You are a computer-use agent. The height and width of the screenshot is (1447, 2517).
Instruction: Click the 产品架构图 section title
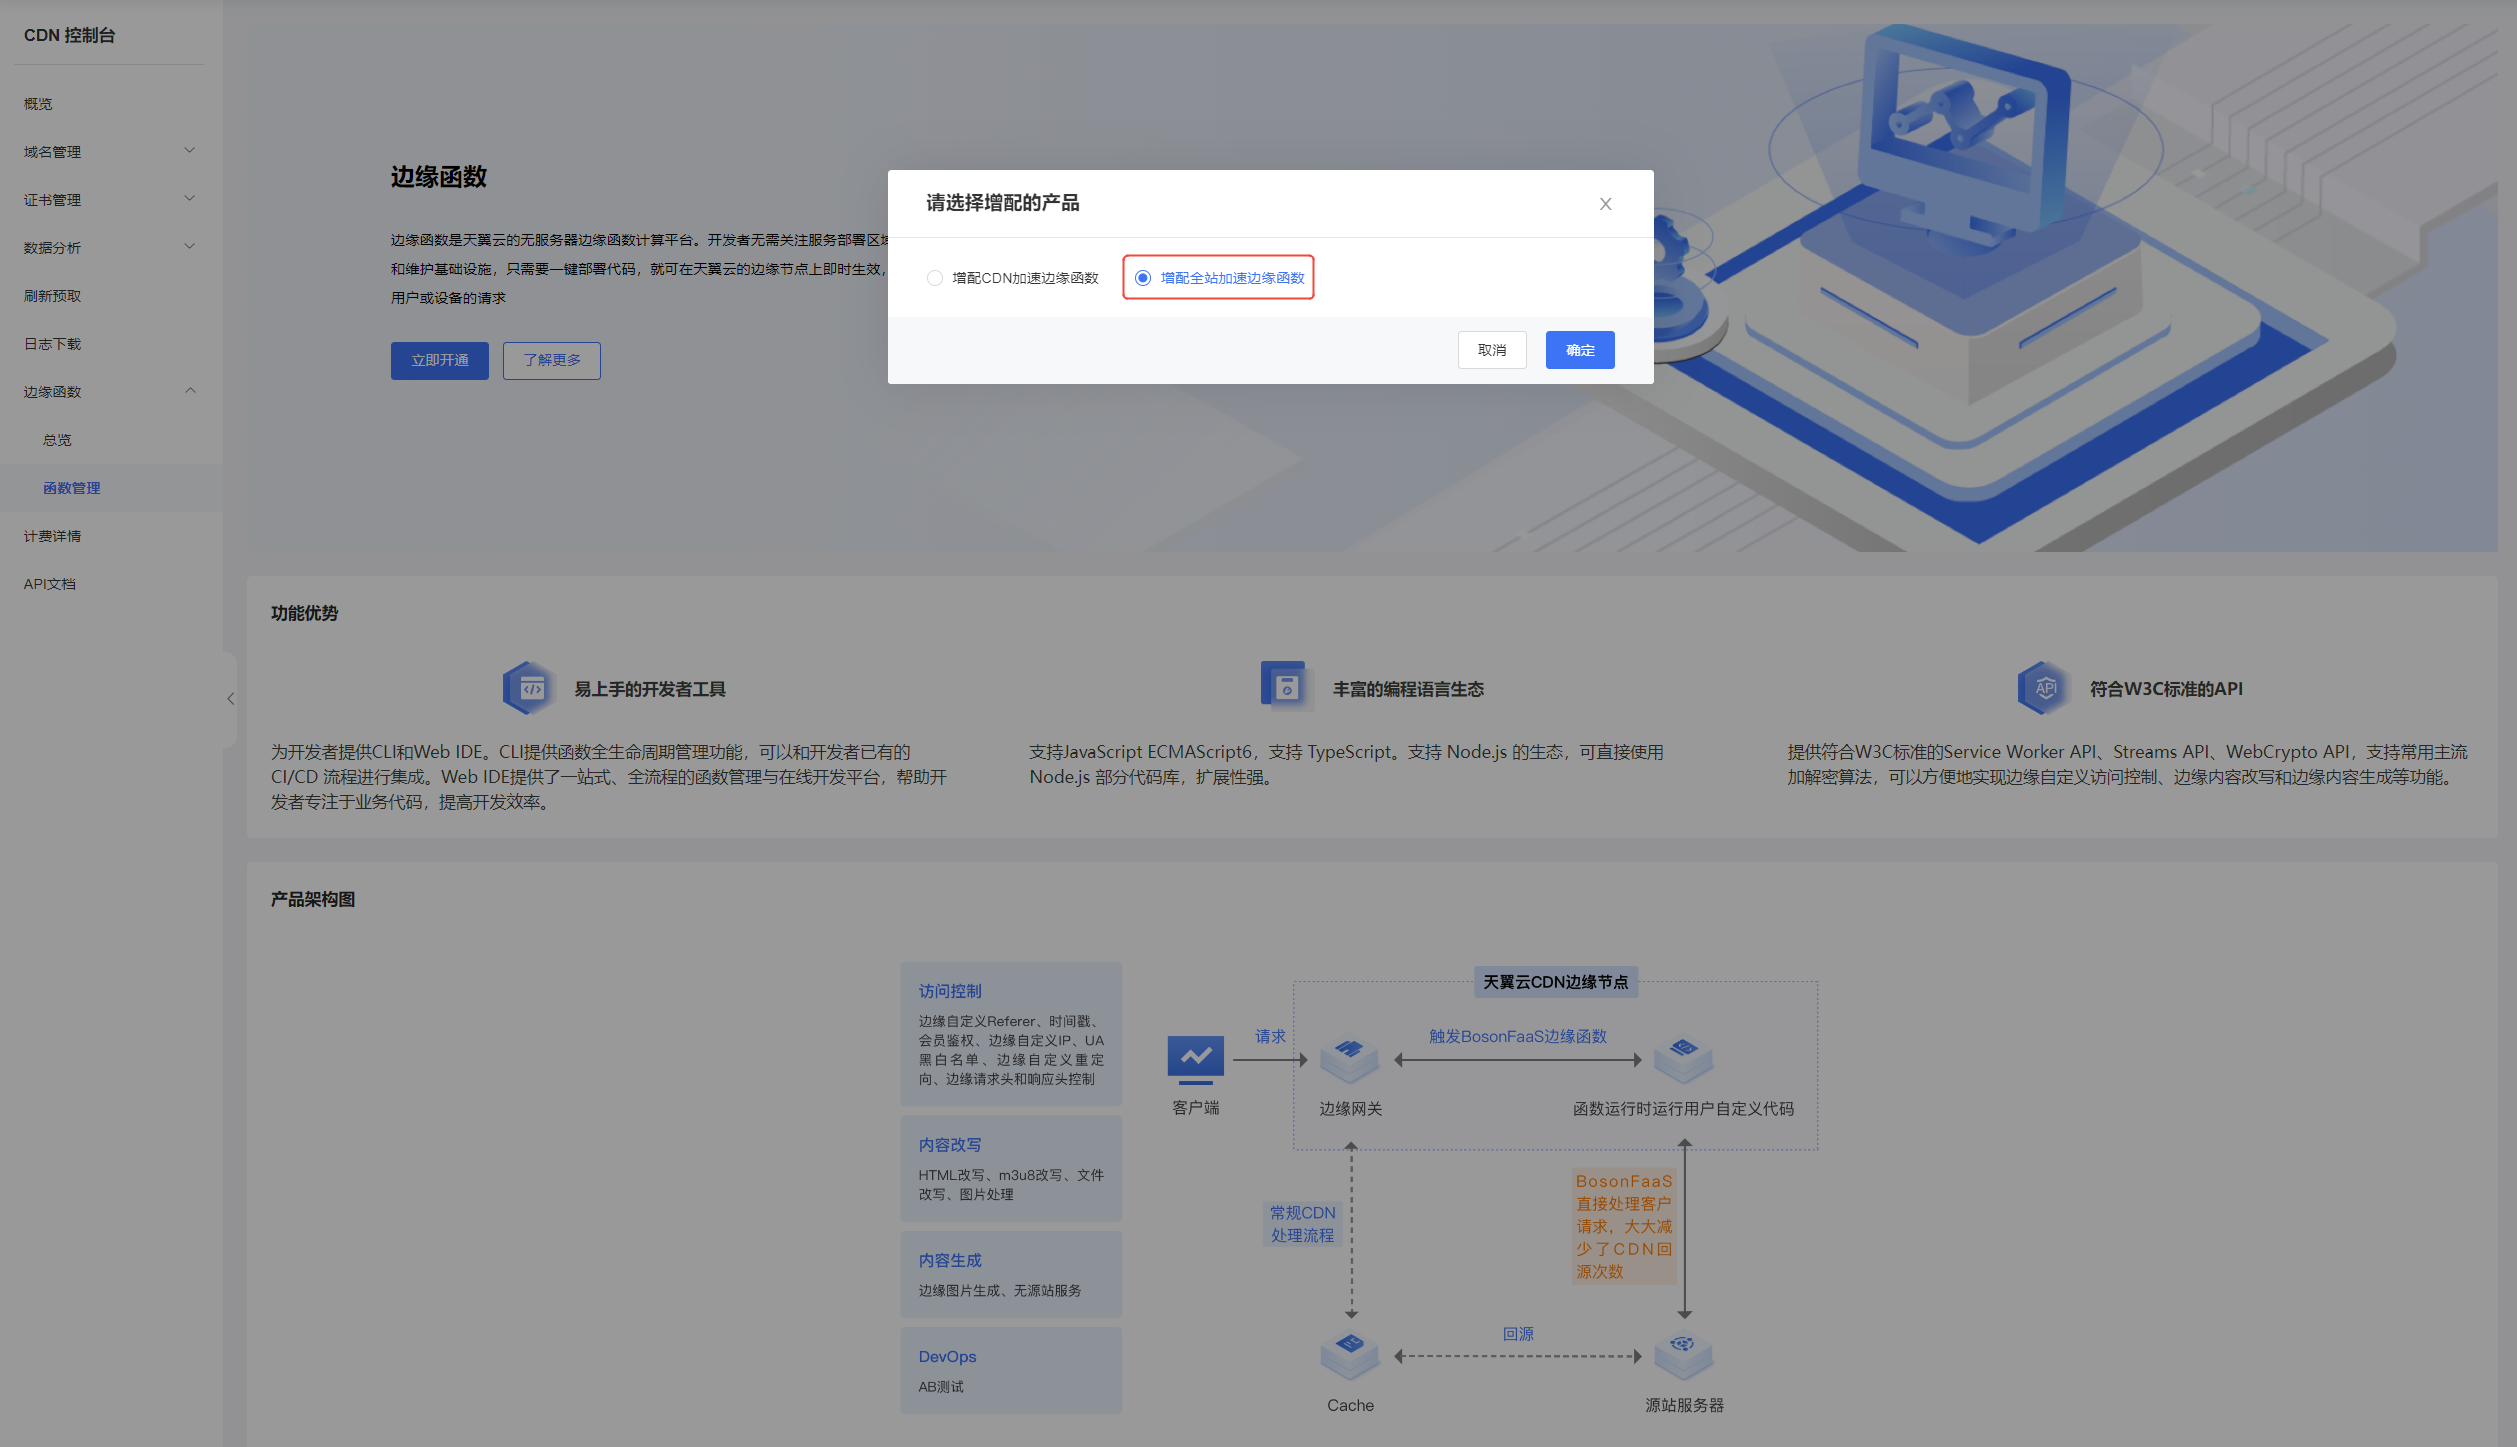point(313,900)
